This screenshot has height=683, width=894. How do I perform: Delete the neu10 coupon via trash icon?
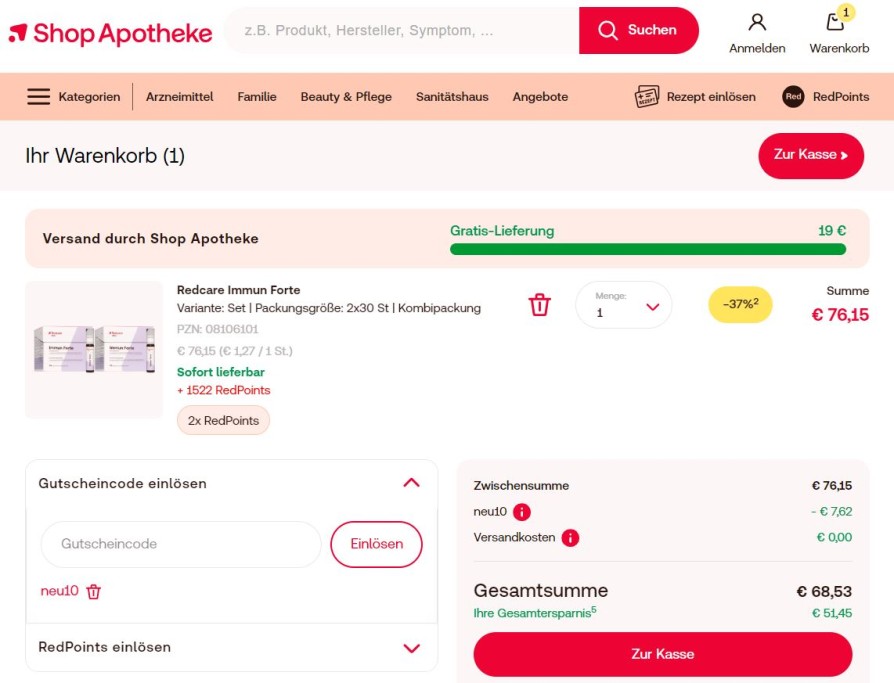pyautogui.click(x=94, y=592)
